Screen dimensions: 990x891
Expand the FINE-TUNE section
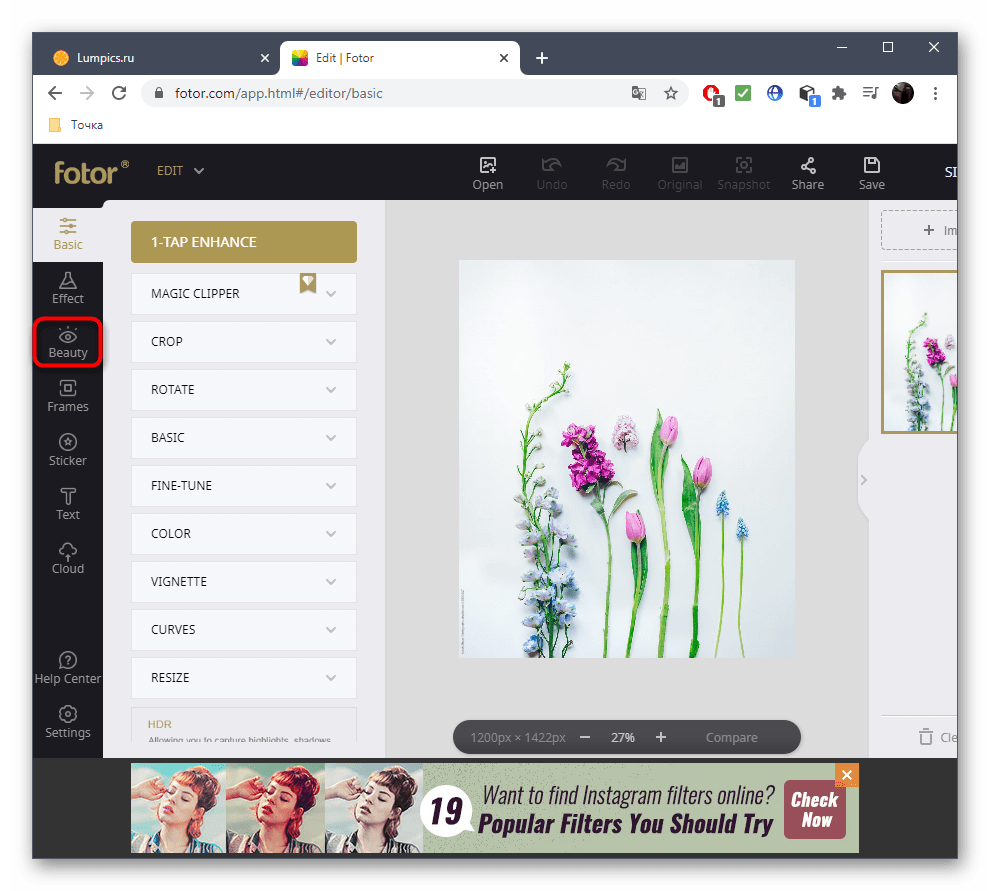[243, 486]
